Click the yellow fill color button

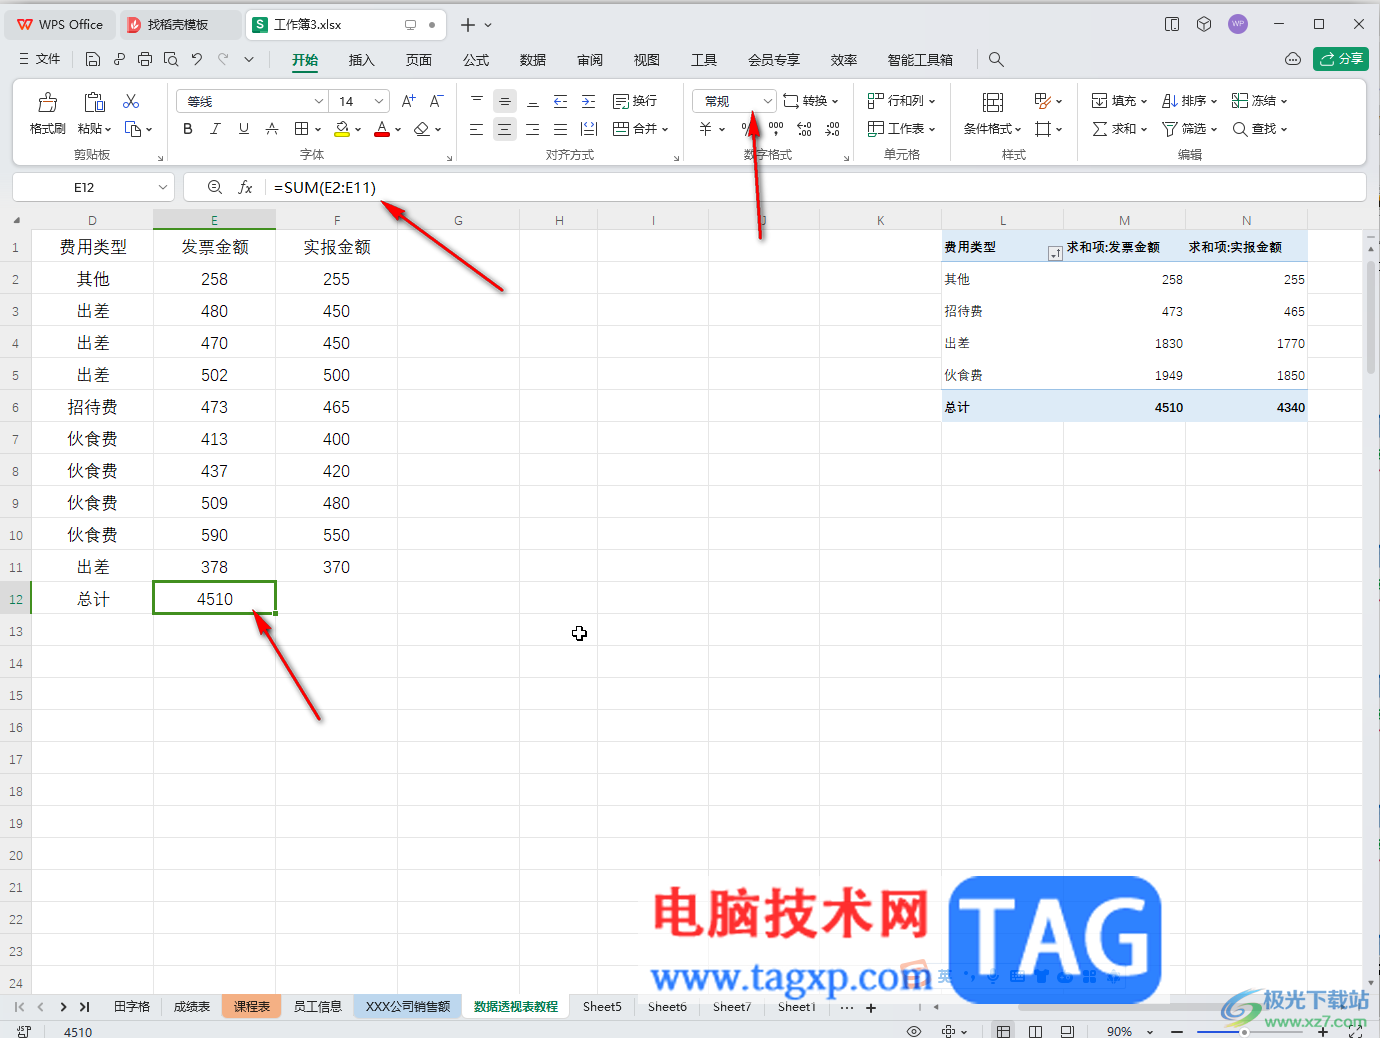(x=342, y=129)
